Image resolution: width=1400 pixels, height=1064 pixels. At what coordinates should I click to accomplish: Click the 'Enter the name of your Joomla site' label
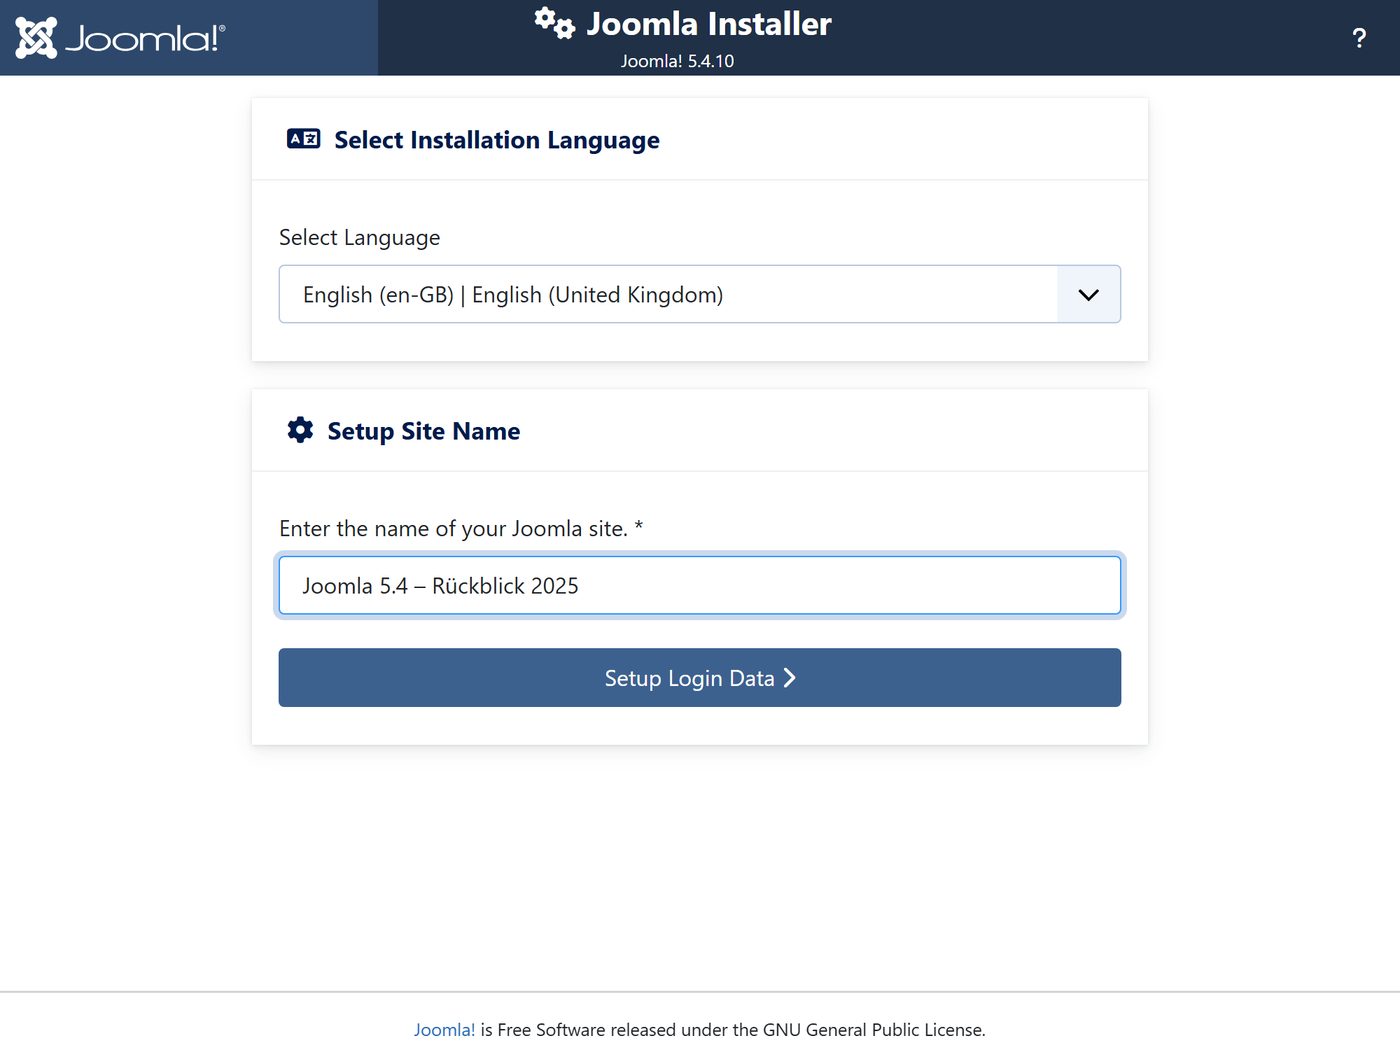pyautogui.click(x=461, y=529)
